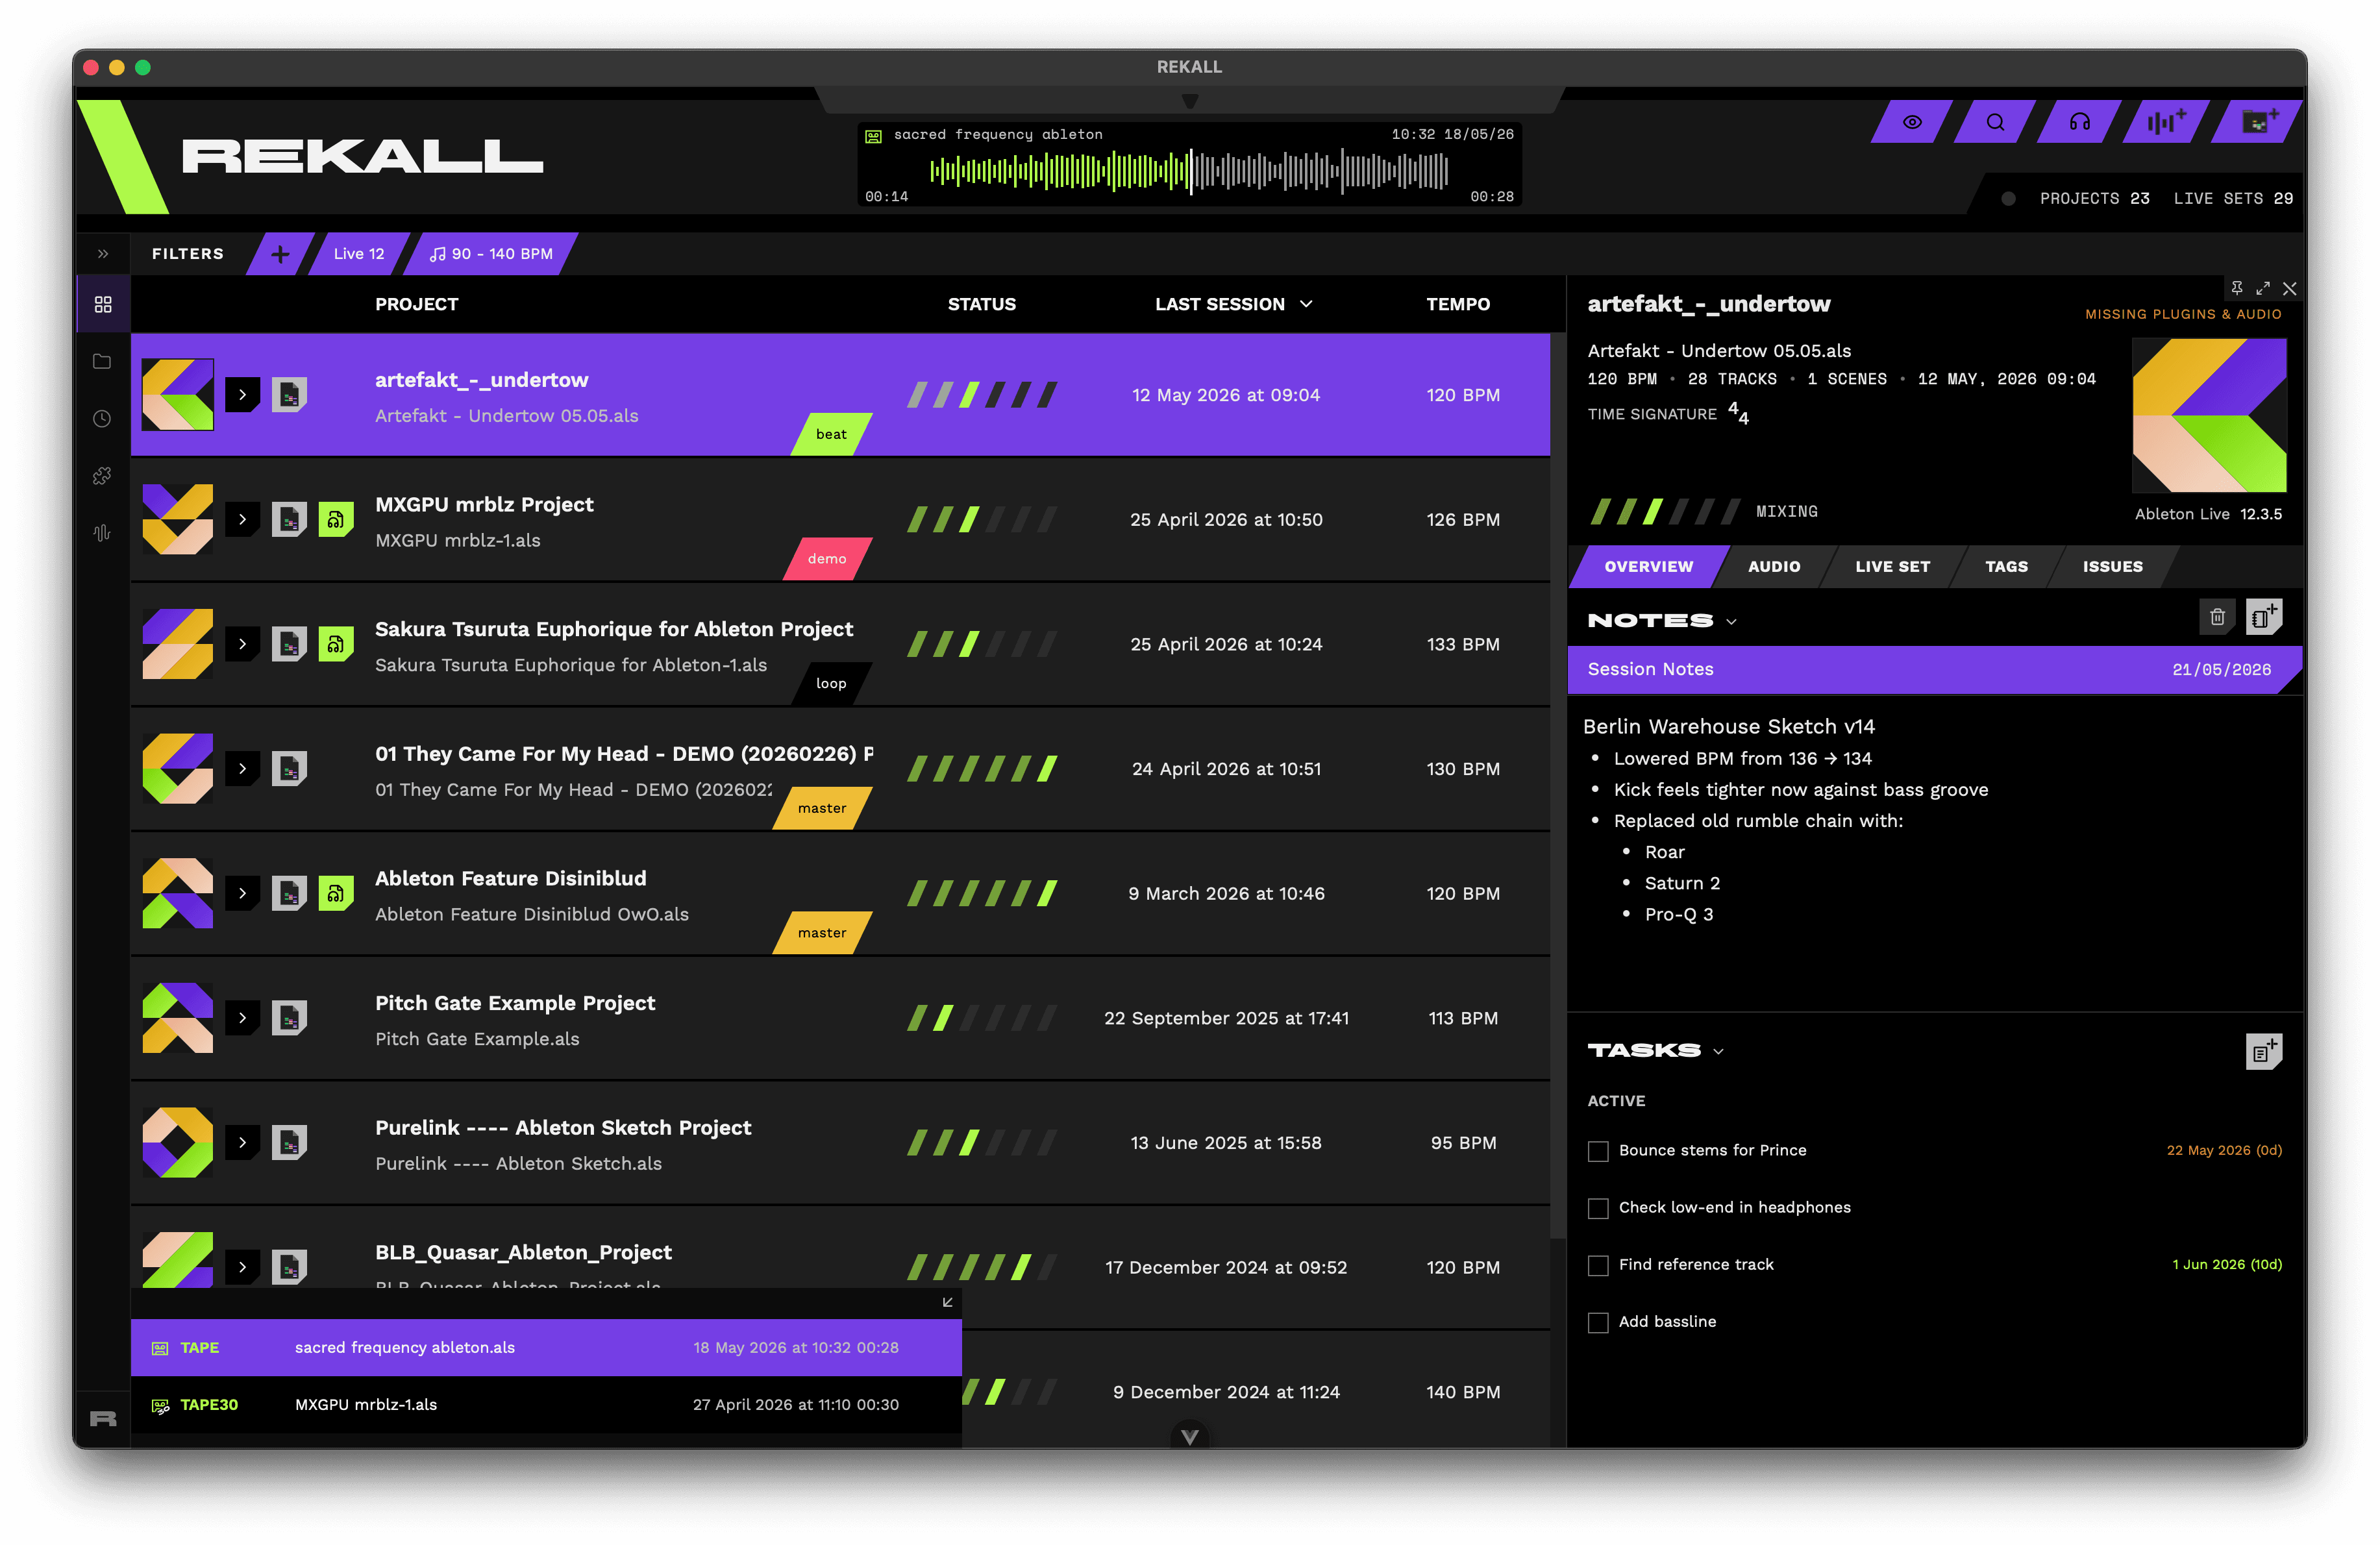Select the TAPE sacred frequency ableton.als row
The height and width of the screenshot is (1545, 2380).
point(546,1347)
